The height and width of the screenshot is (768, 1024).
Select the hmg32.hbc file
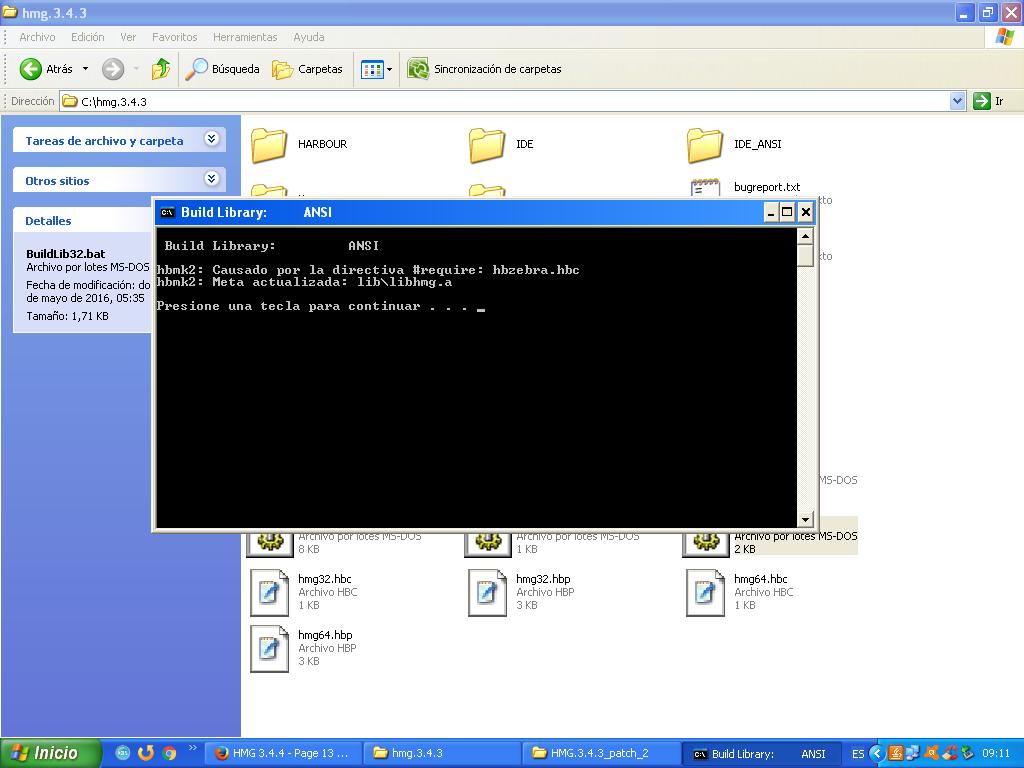[304, 592]
